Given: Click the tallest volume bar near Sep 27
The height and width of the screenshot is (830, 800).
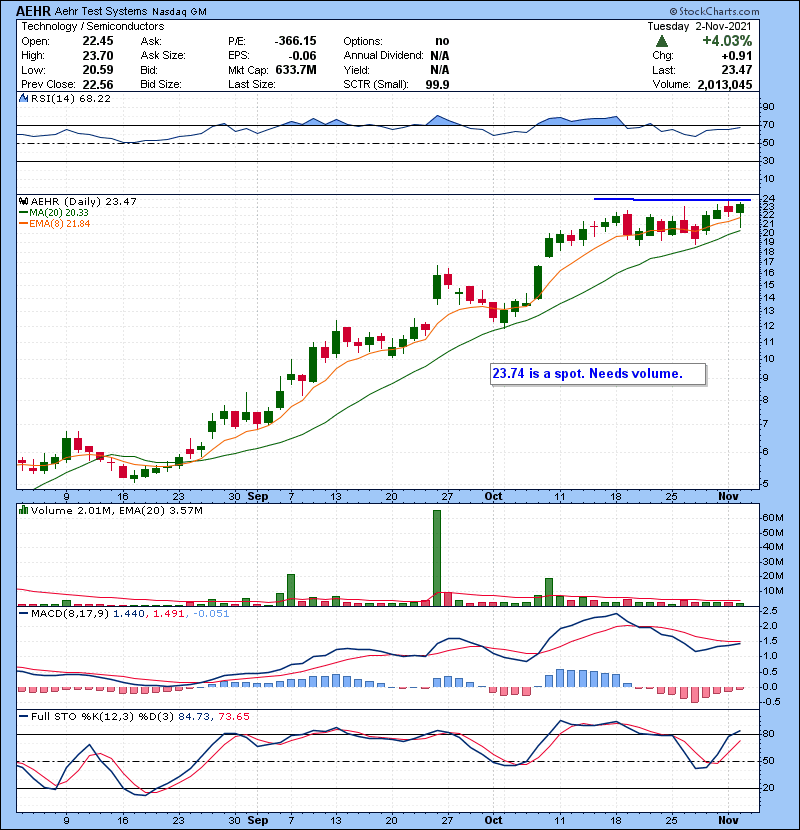Looking at the screenshot, I should click(437, 558).
